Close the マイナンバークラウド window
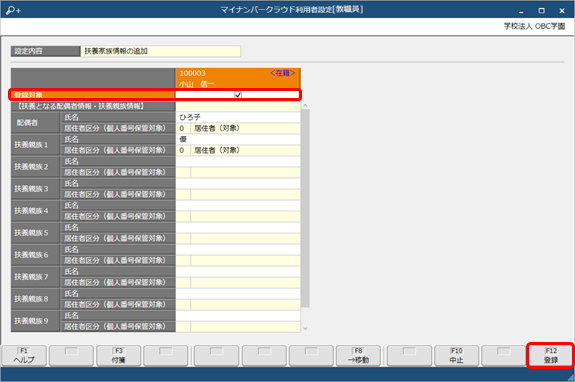575x382 pixels. (562, 11)
